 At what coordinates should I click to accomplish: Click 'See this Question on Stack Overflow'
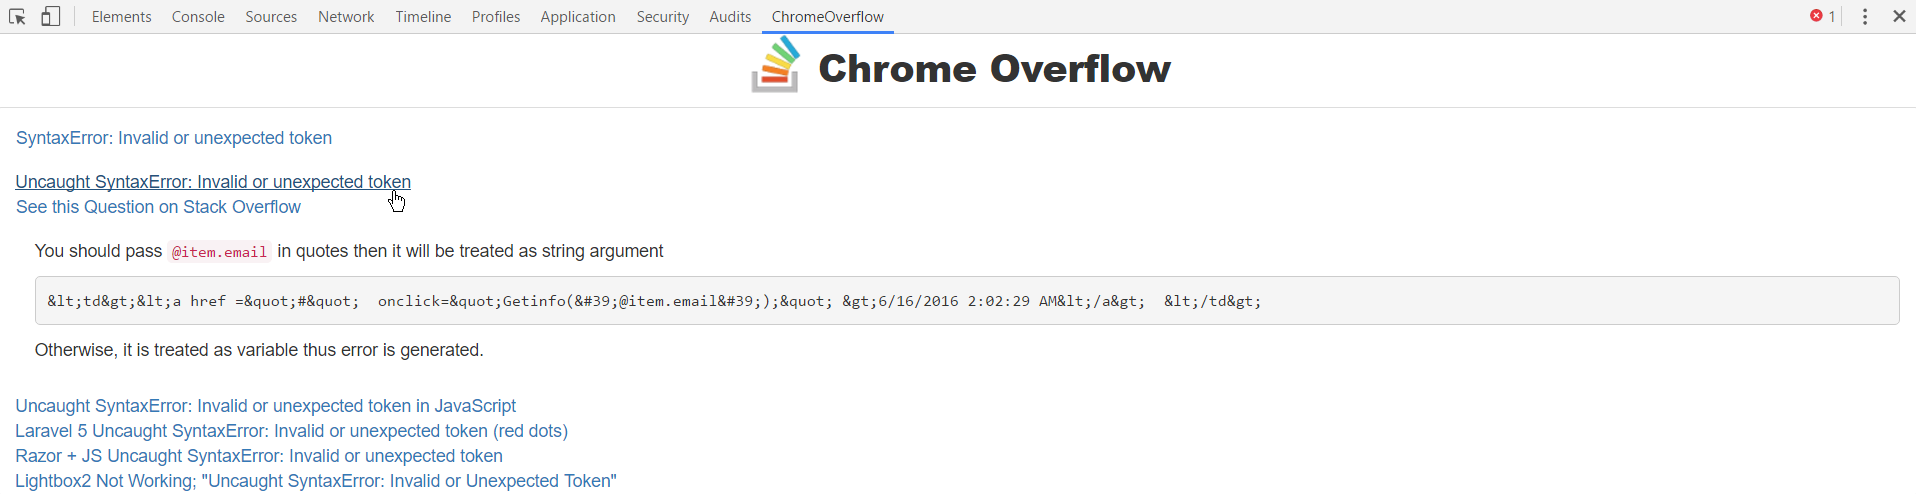pos(158,207)
